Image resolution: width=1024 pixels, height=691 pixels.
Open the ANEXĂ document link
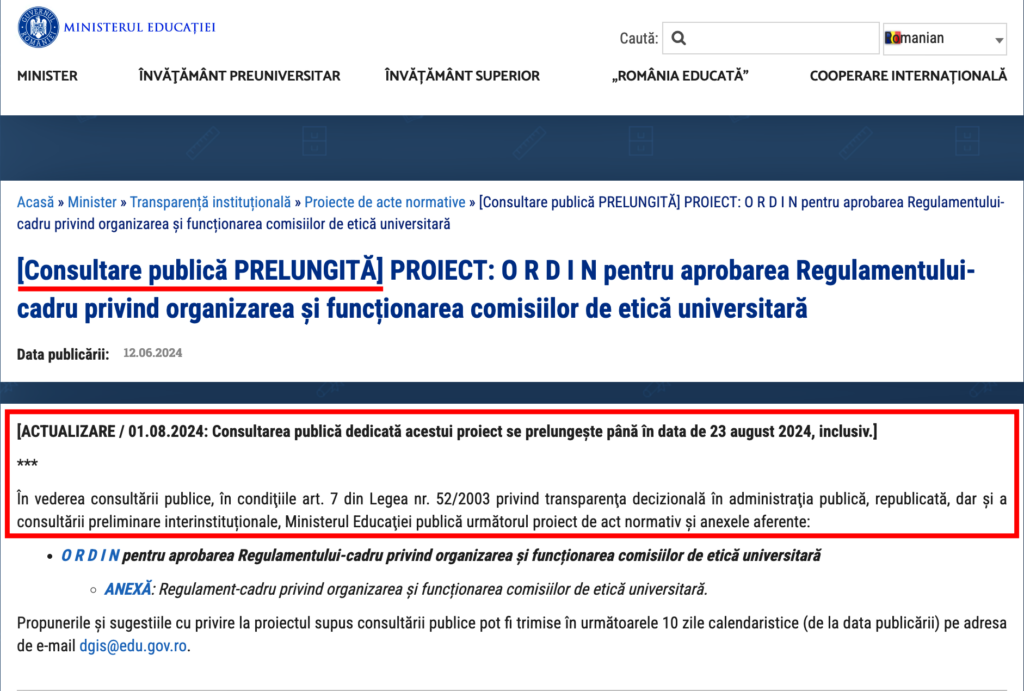pyautogui.click(x=129, y=589)
